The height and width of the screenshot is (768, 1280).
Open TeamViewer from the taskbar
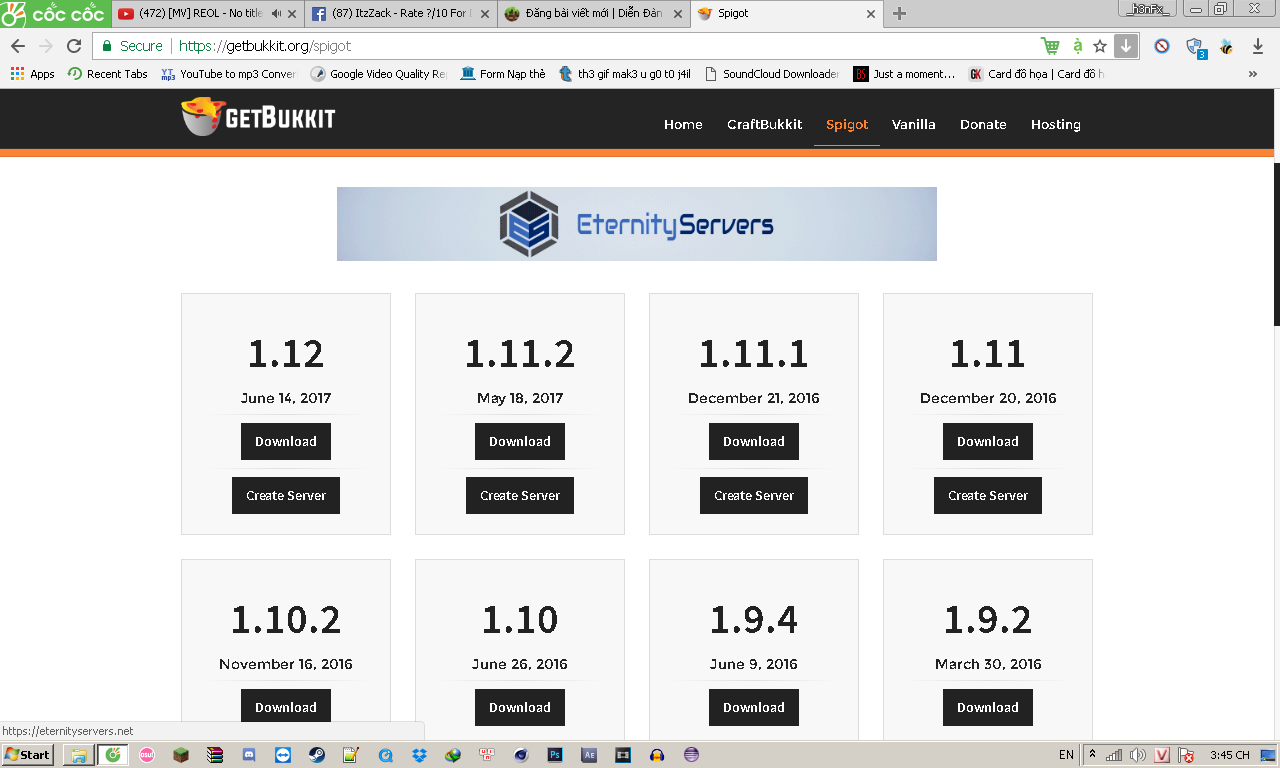click(283, 755)
